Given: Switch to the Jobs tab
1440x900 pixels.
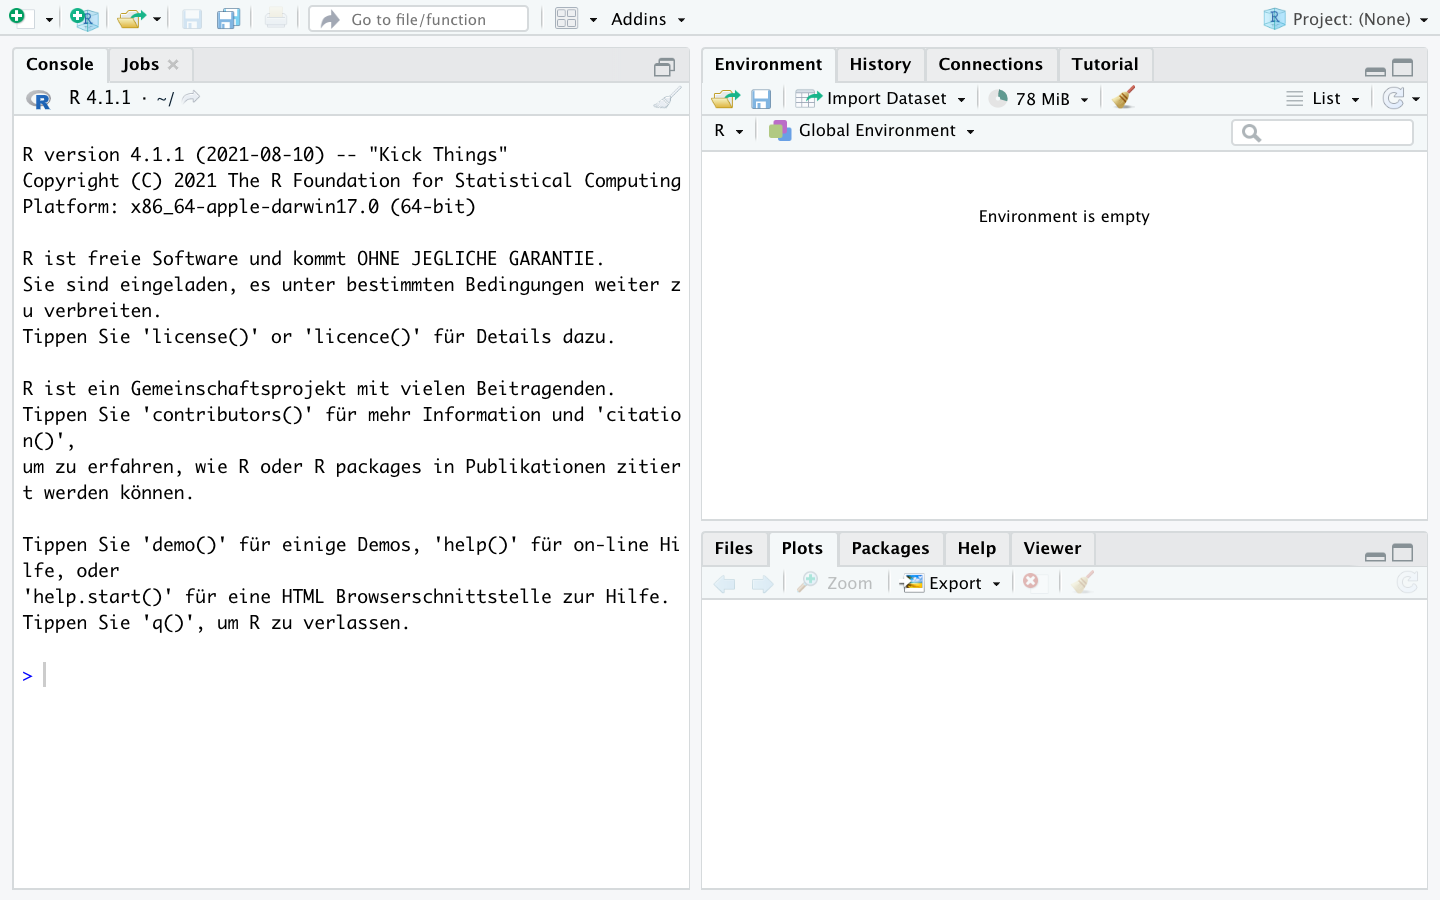Looking at the screenshot, I should pos(140,64).
